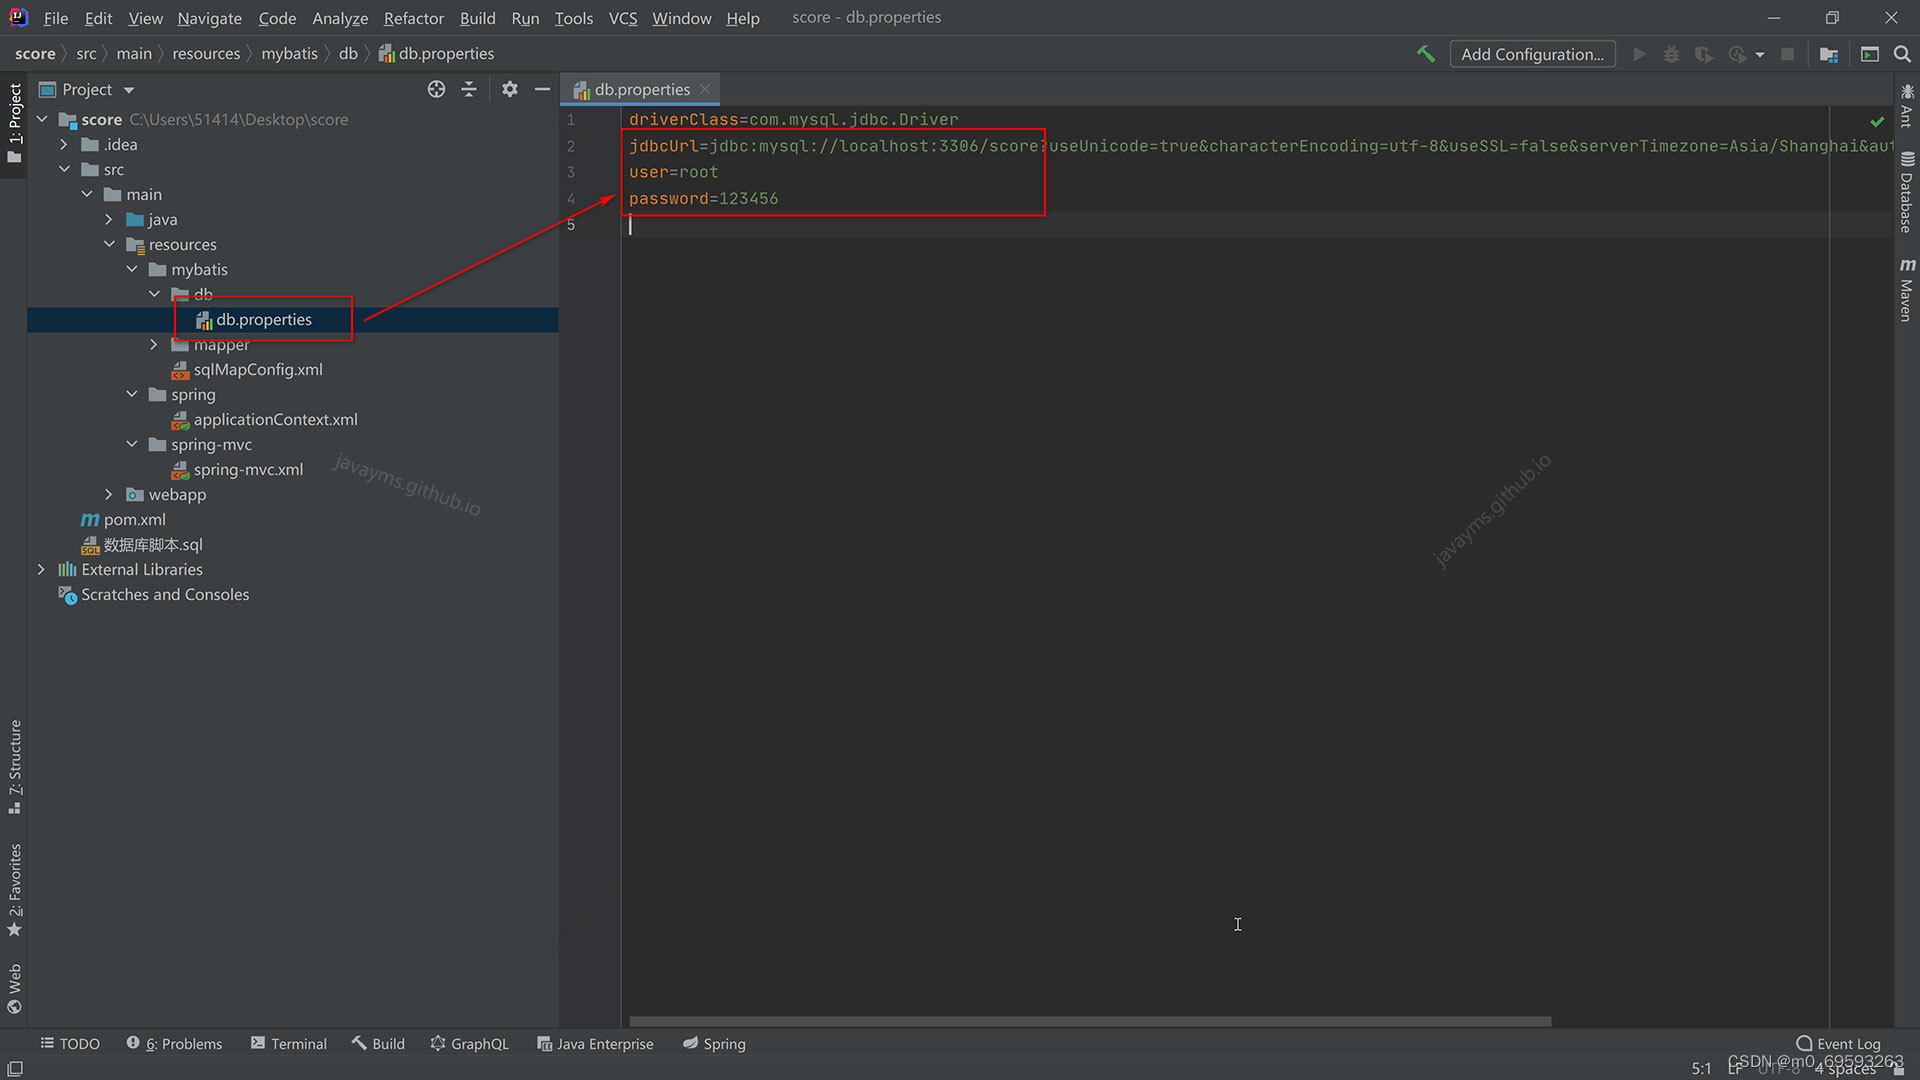Toggle the 2: Favorites side tab

tap(14, 890)
